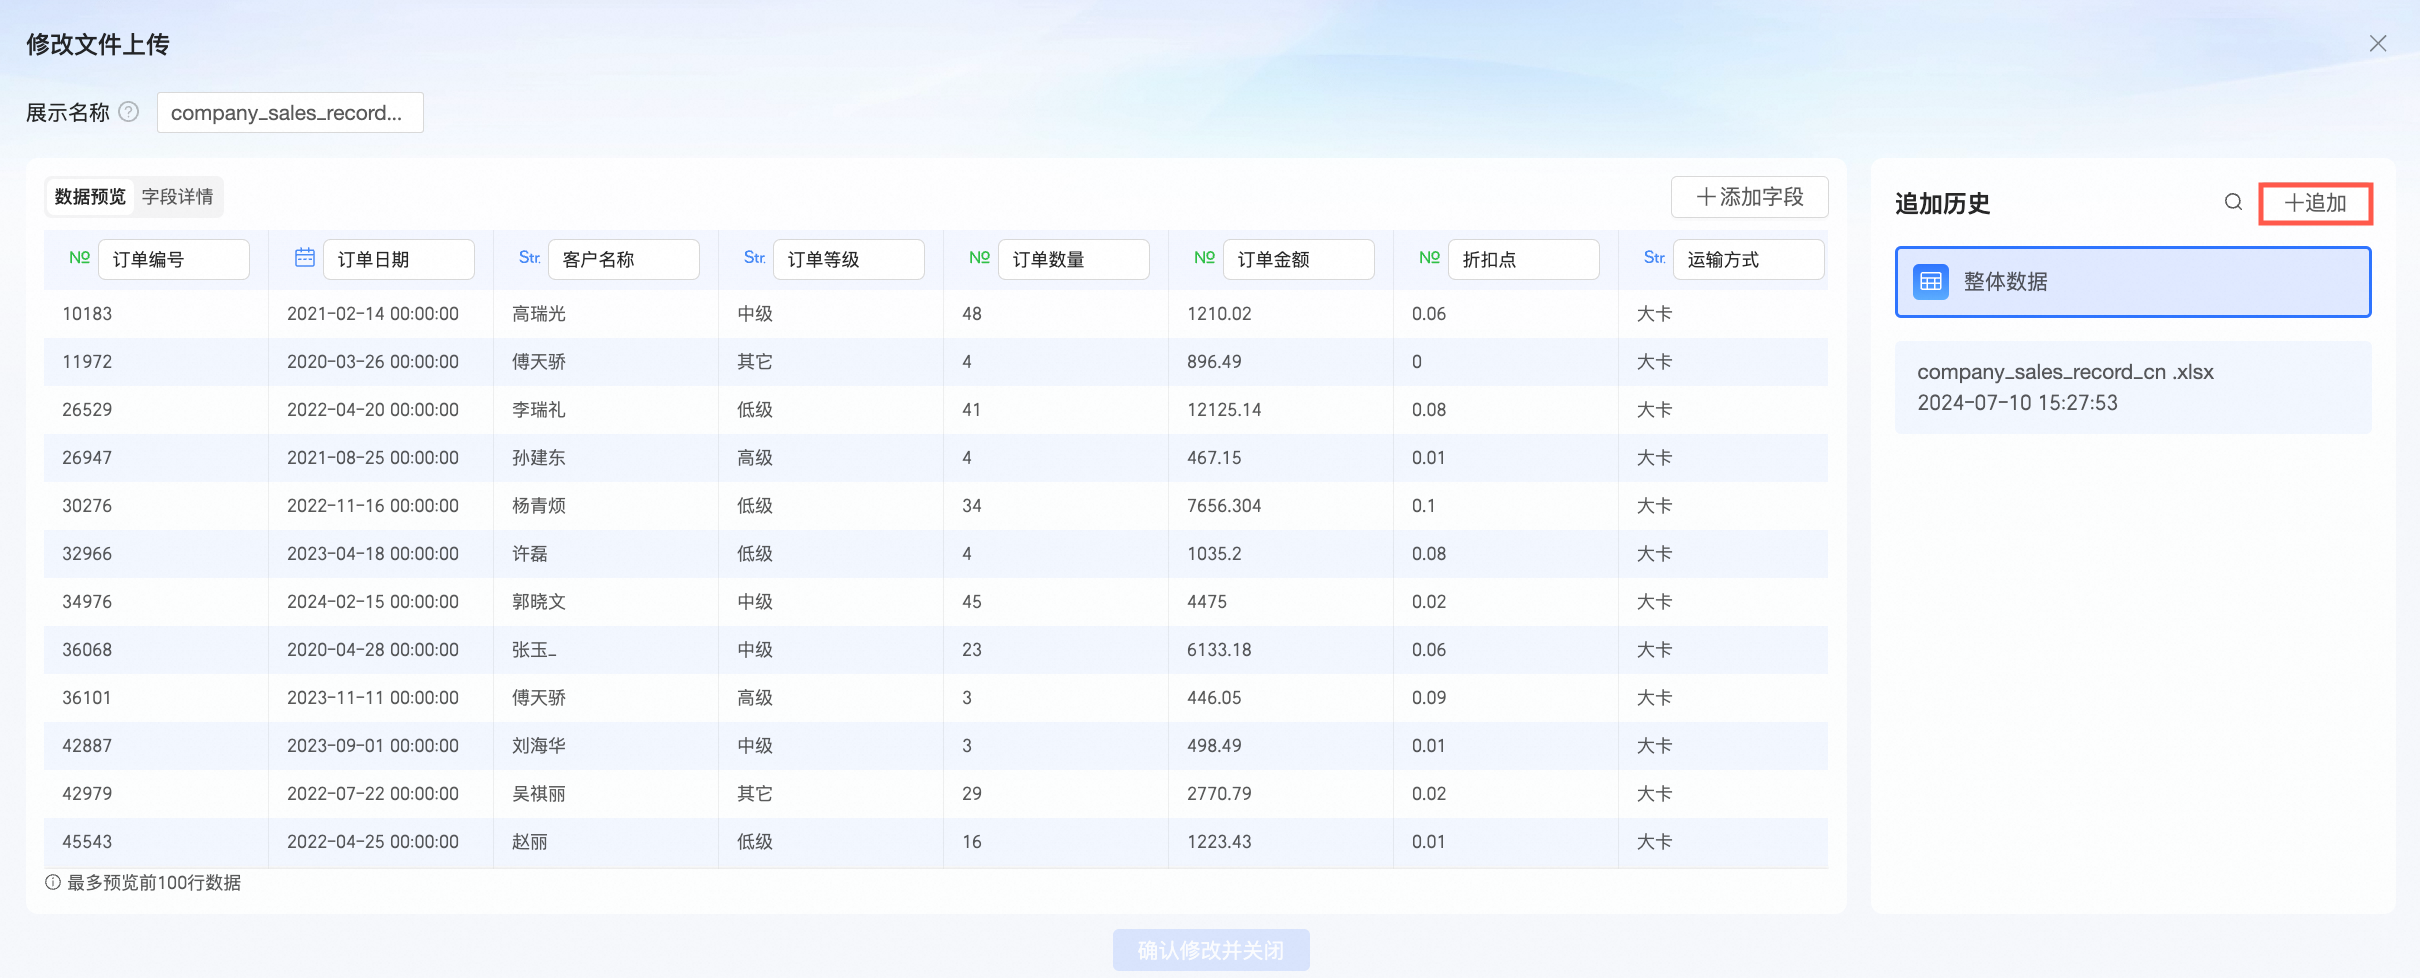Switch to the 数据预览 tab
Viewport: 2420px width, 978px height.
pyautogui.click(x=90, y=197)
